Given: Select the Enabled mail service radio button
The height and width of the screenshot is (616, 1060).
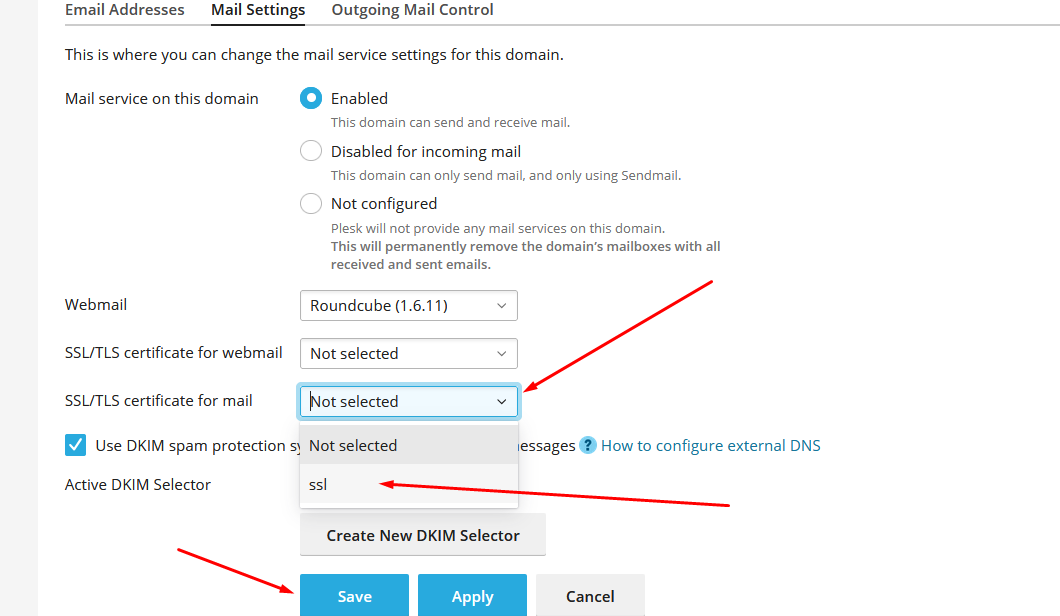Looking at the screenshot, I should (x=311, y=98).
